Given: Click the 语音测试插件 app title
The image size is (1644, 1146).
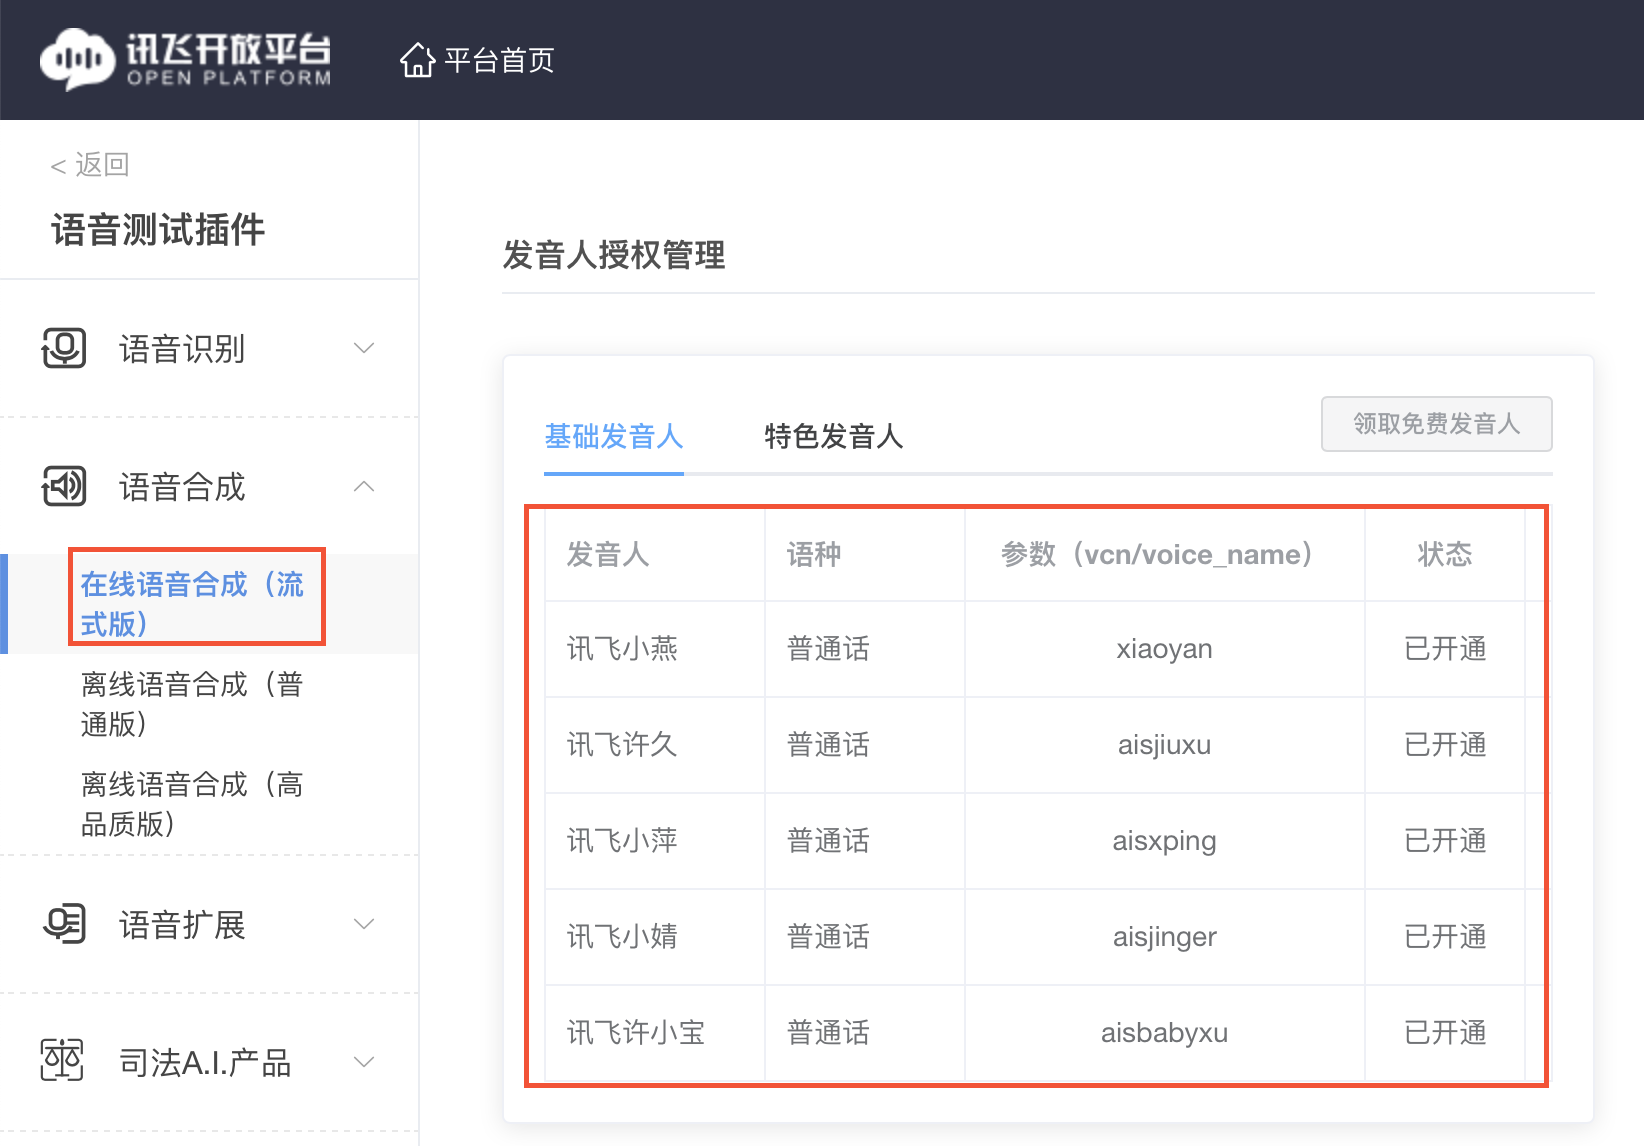Looking at the screenshot, I should (158, 230).
